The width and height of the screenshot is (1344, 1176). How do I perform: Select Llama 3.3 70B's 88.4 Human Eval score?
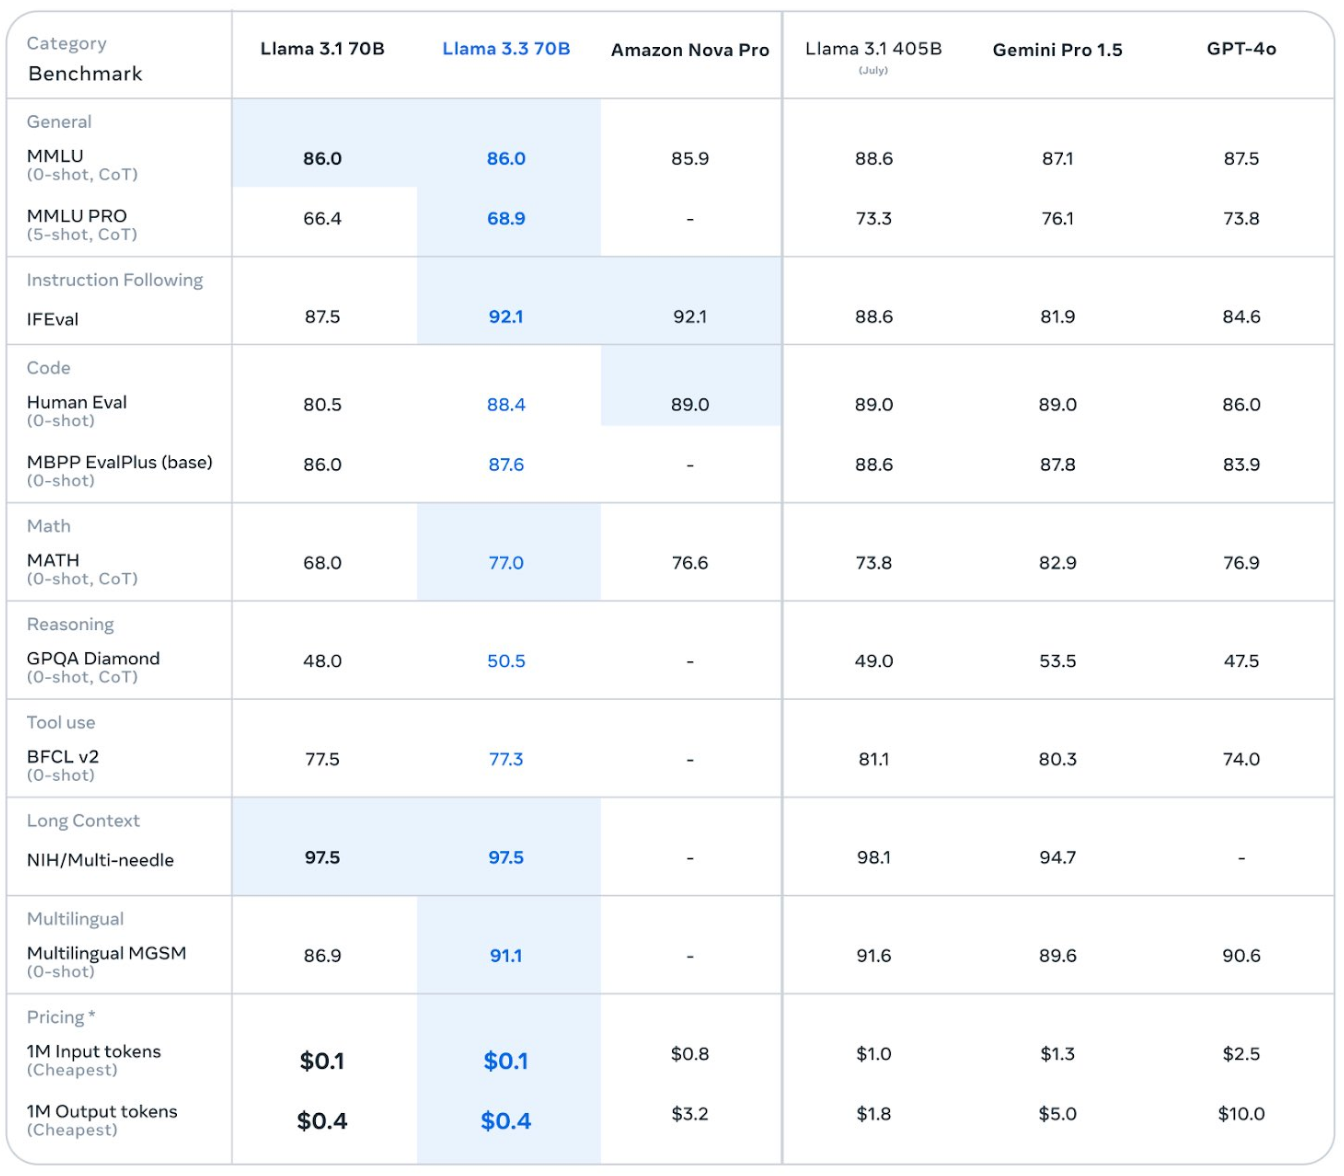506,405
